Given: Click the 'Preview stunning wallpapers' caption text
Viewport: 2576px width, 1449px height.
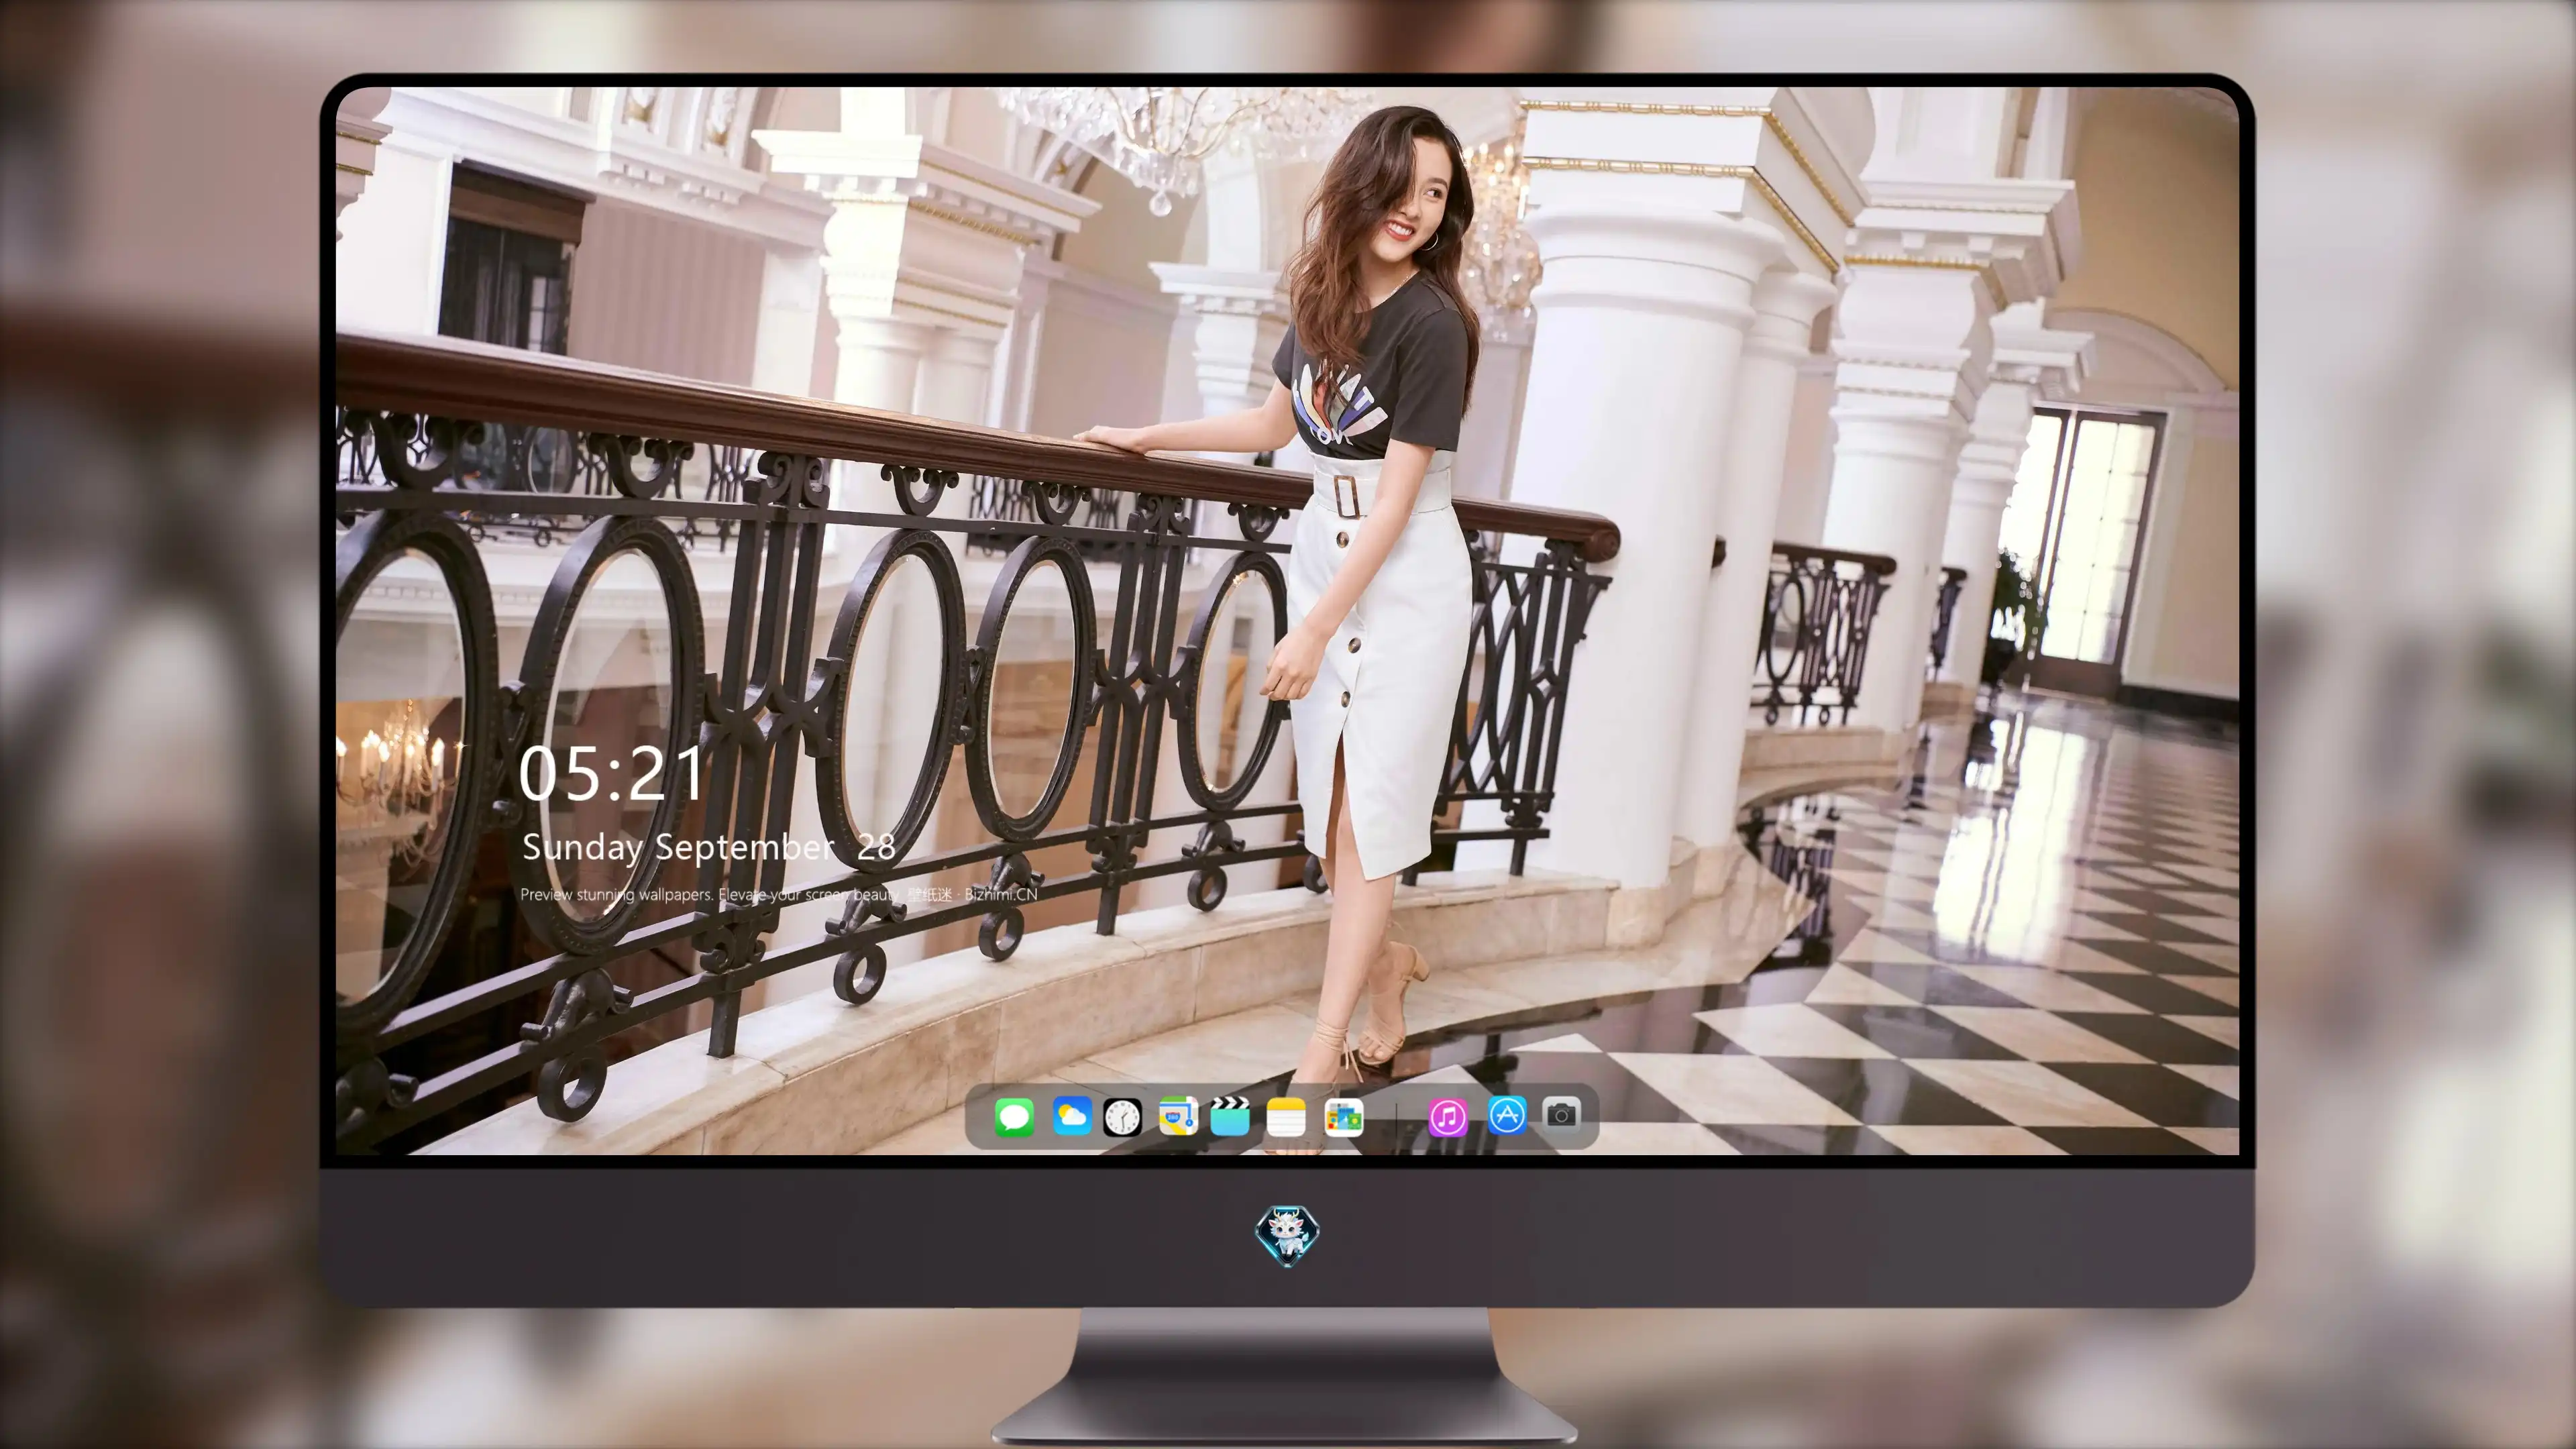Looking at the screenshot, I should click(779, 894).
